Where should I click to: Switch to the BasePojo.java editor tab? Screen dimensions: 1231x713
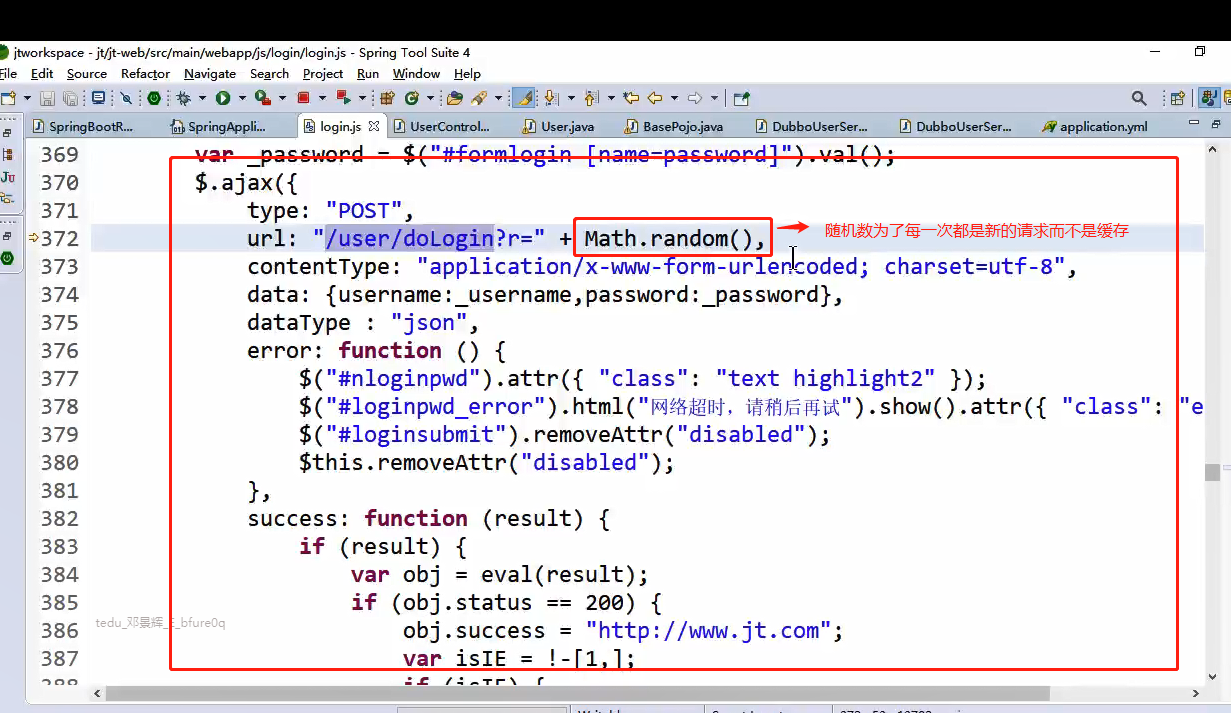pyautogui.click(x=672, y=127)
